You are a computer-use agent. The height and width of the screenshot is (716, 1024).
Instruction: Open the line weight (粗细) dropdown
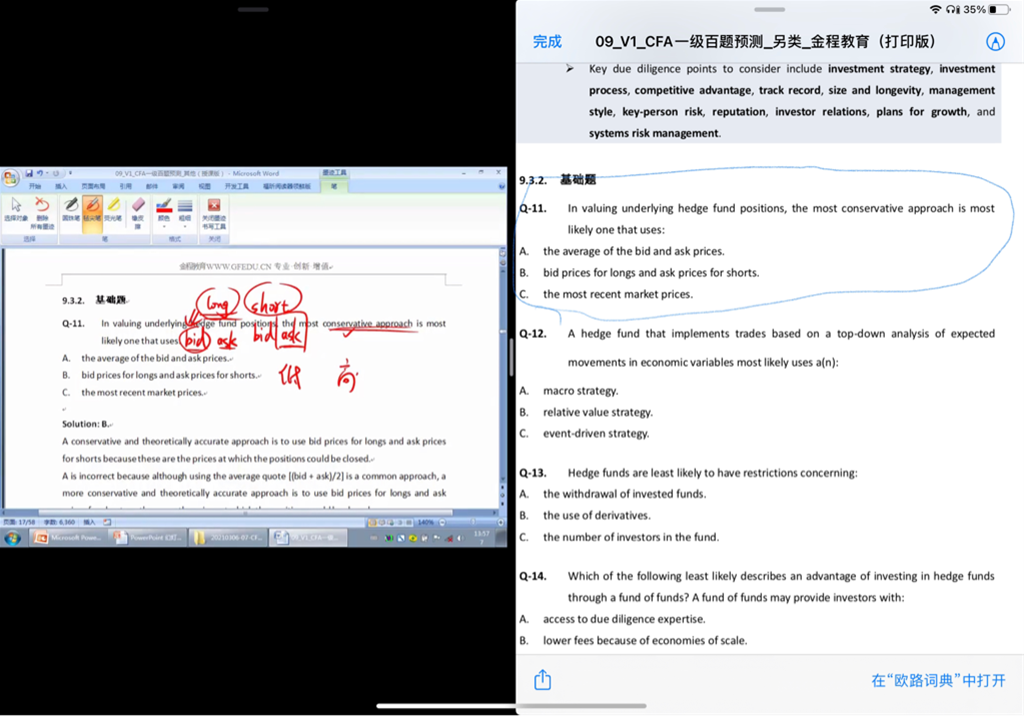pos(185,212)
